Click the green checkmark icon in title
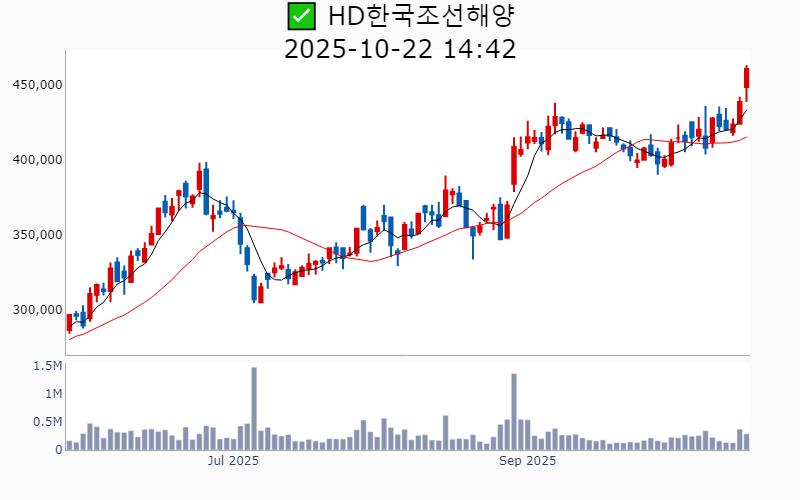Viewport: 800px width, 500px height. tap(299, 16)
